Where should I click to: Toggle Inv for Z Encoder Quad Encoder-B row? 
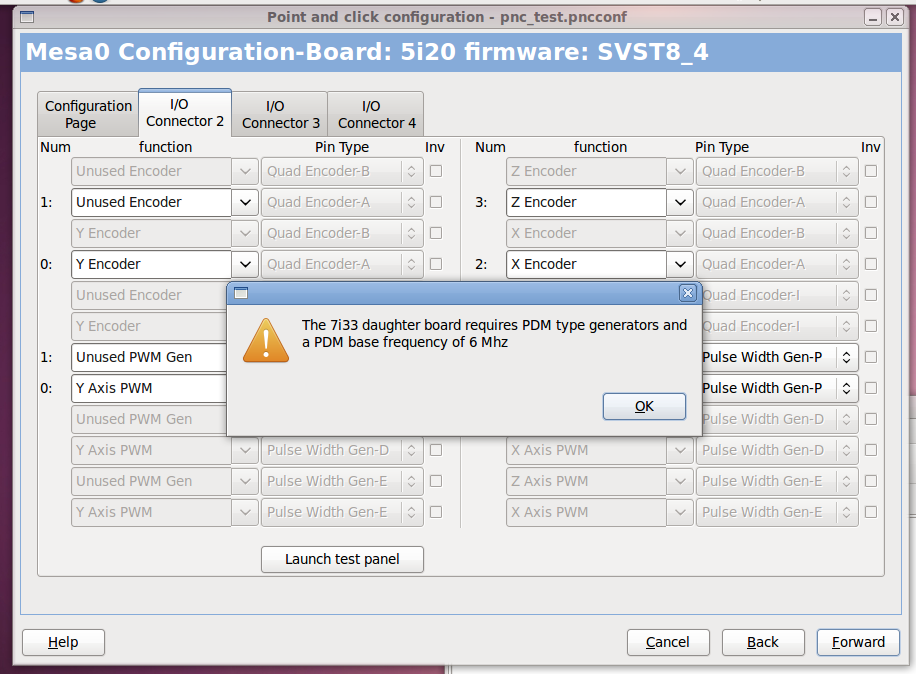point(871,171)
